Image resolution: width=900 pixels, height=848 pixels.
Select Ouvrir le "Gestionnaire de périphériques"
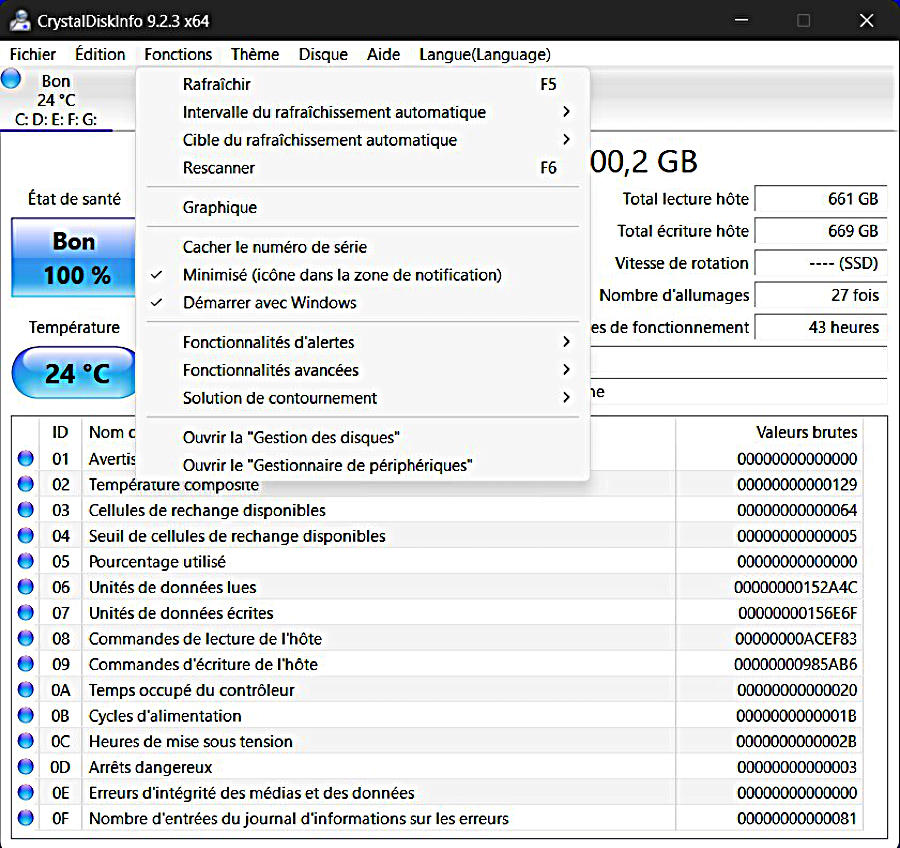(363, 465)
